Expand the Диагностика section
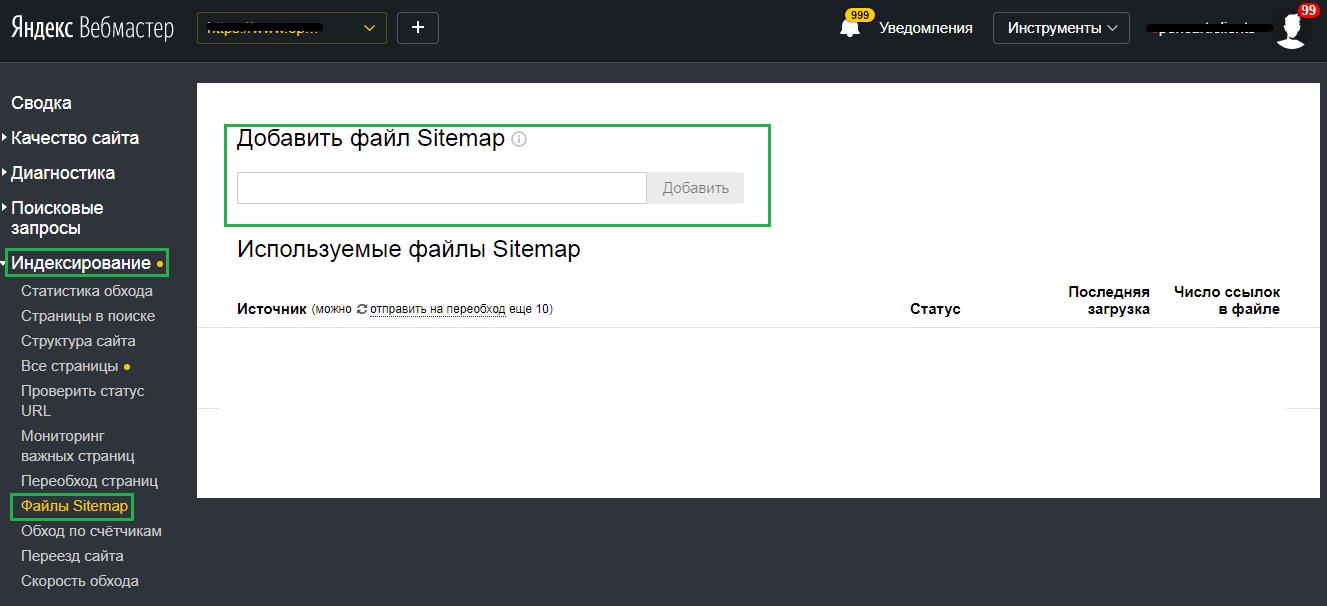The height and width of the screenshot is (606, 1327). 63,173
